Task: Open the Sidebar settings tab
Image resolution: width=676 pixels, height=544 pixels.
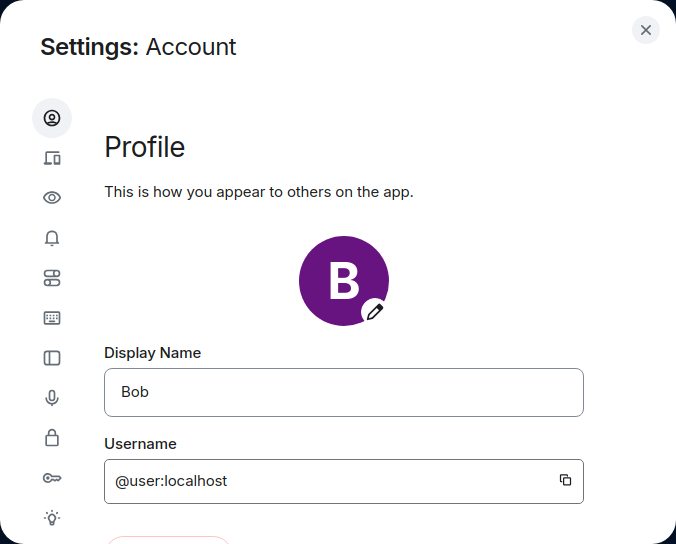Action: pos(52,358)
